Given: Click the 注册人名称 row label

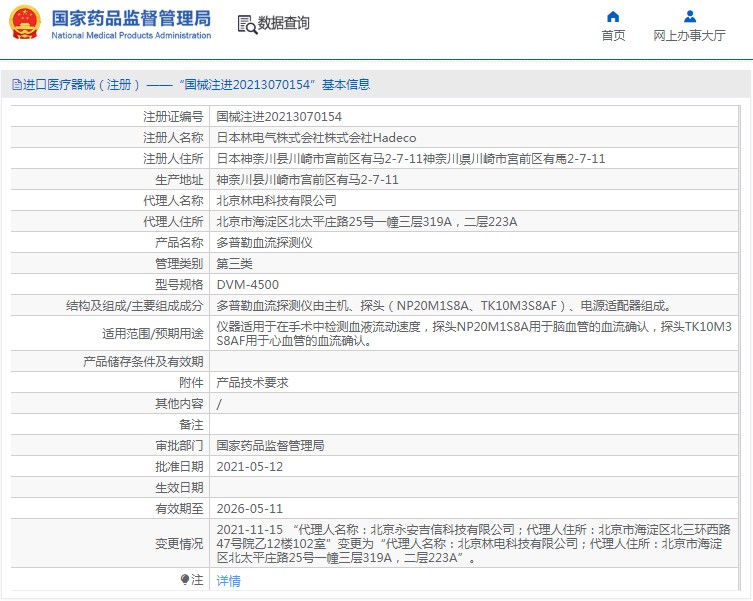Looking at the screenshot, I should (x=173, y=138).
